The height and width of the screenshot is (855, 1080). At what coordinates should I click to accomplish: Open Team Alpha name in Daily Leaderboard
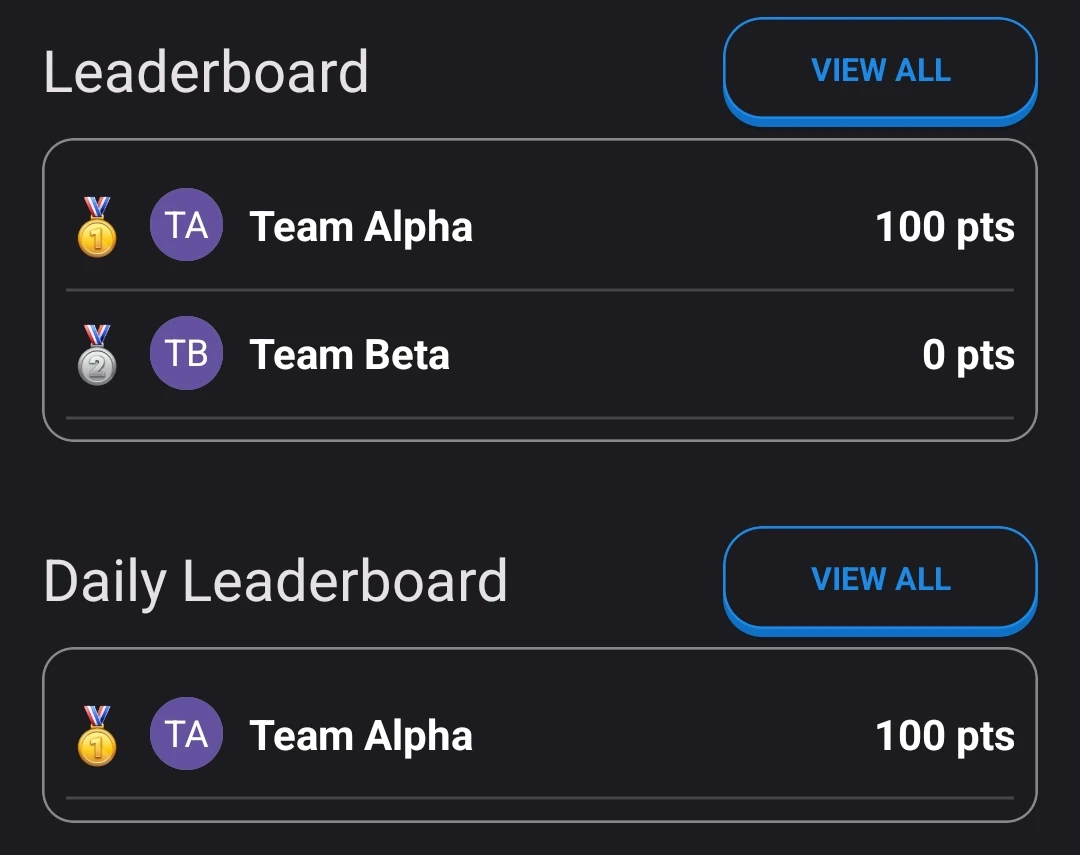361,736
